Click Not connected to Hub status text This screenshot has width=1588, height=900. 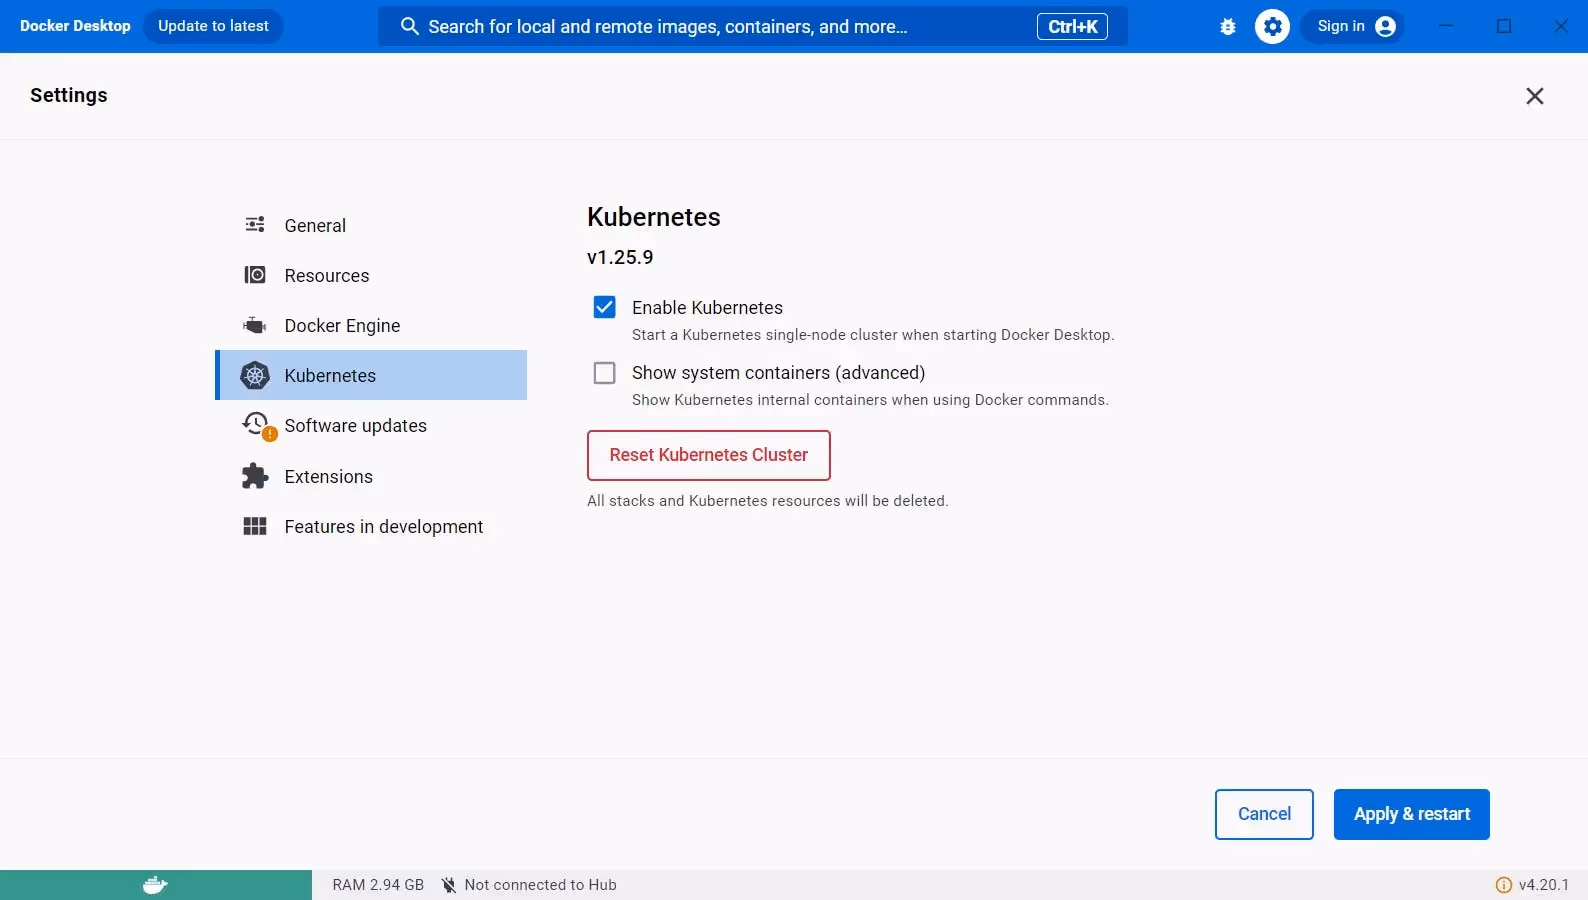540,885
